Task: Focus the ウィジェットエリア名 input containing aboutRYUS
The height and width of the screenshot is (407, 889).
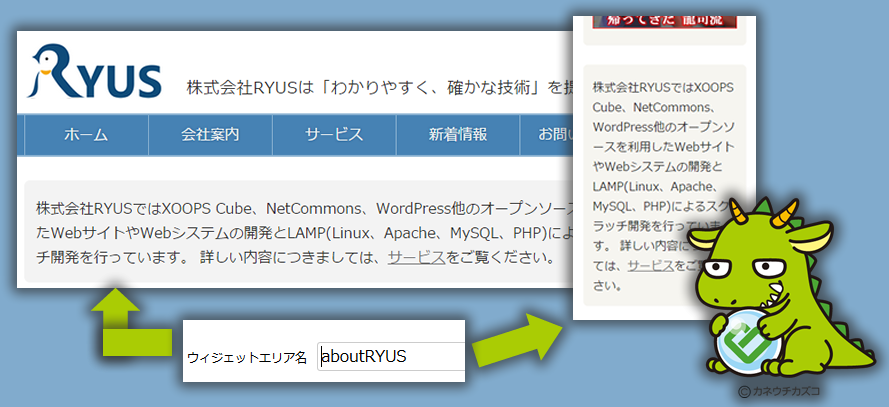Action: (391, 357)
